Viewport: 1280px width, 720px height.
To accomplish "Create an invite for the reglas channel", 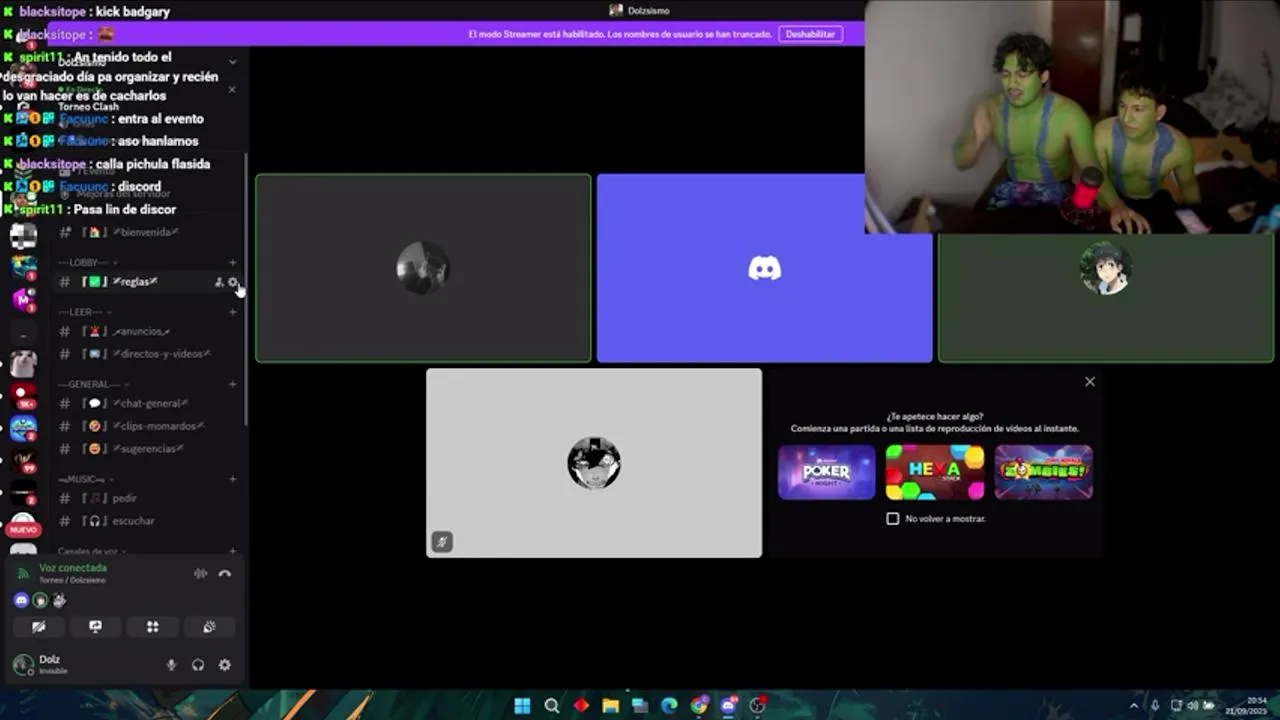I will click(219, 282).
